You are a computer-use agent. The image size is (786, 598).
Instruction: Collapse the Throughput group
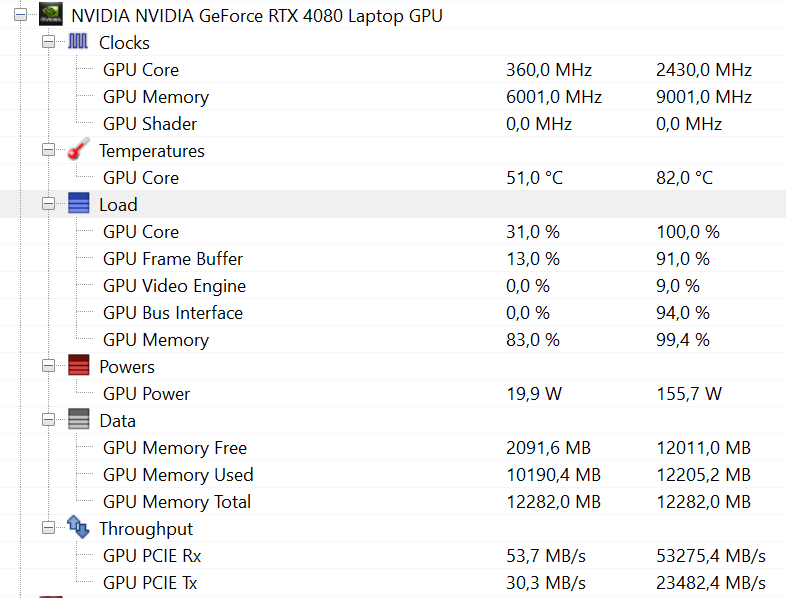[x=49, y=528]
